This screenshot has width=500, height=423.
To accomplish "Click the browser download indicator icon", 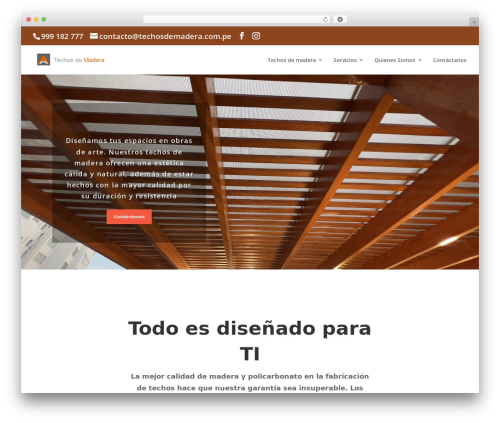I will [340, 19].
